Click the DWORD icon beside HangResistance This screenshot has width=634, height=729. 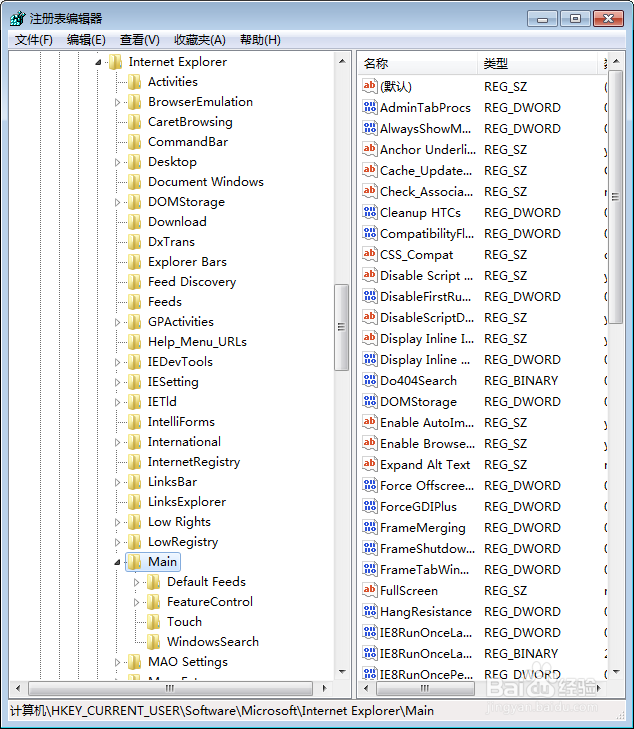point(370,611)
